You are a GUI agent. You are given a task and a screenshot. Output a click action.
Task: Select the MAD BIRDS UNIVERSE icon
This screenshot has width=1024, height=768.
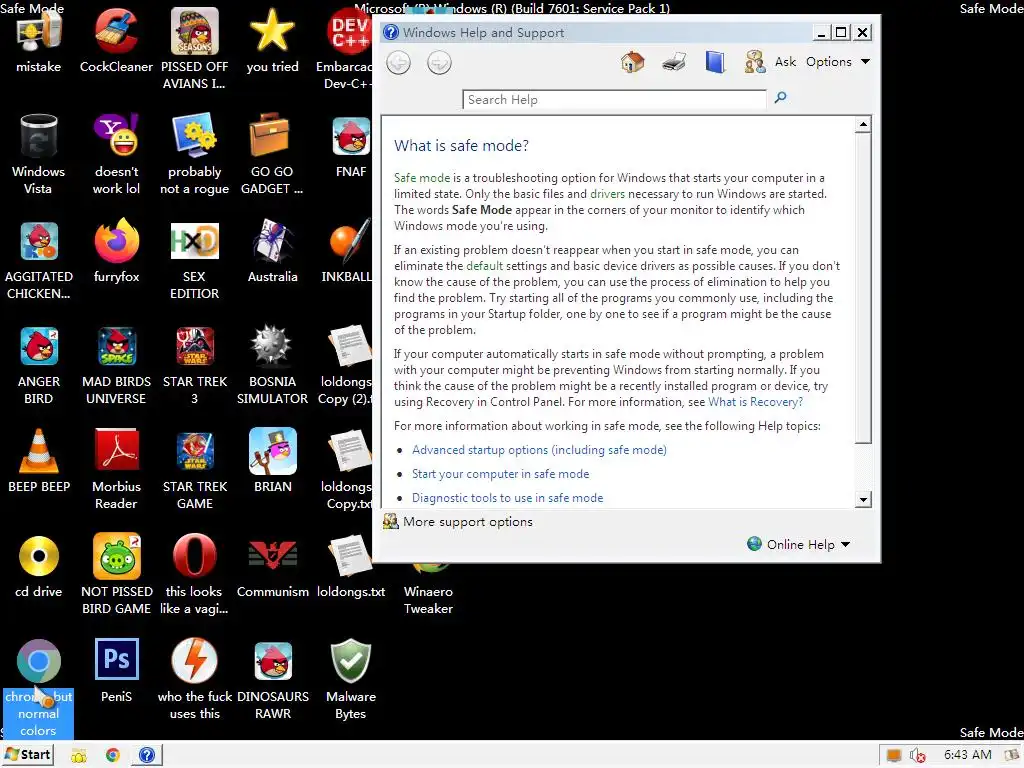[116, 364]
